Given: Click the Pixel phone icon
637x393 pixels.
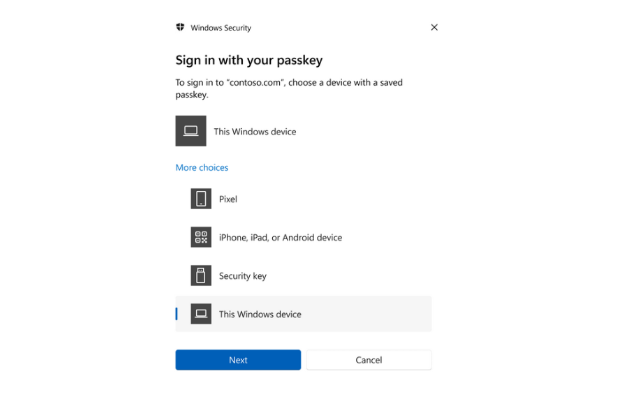Looking at the screenshot, I should 201,199.
